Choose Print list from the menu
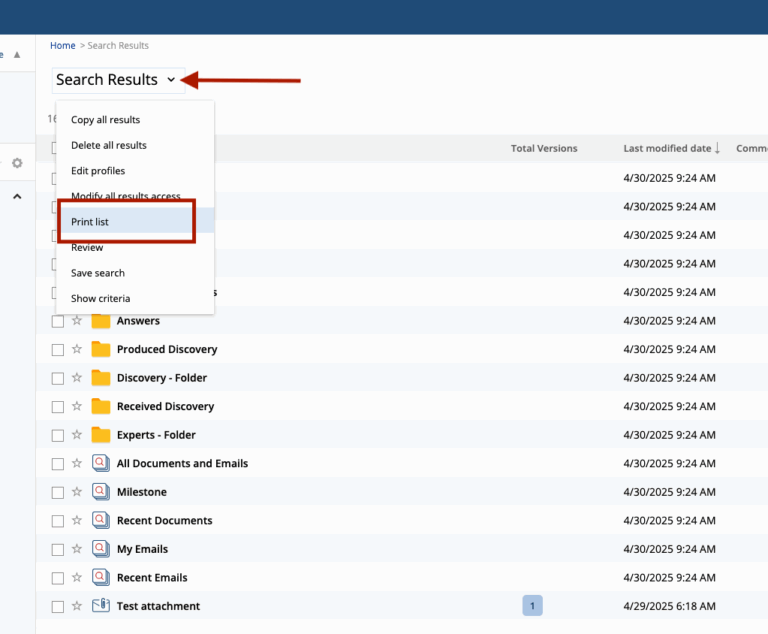Viewport: 768px width, 634px height. pyautogui.click(x=90, y=222)
